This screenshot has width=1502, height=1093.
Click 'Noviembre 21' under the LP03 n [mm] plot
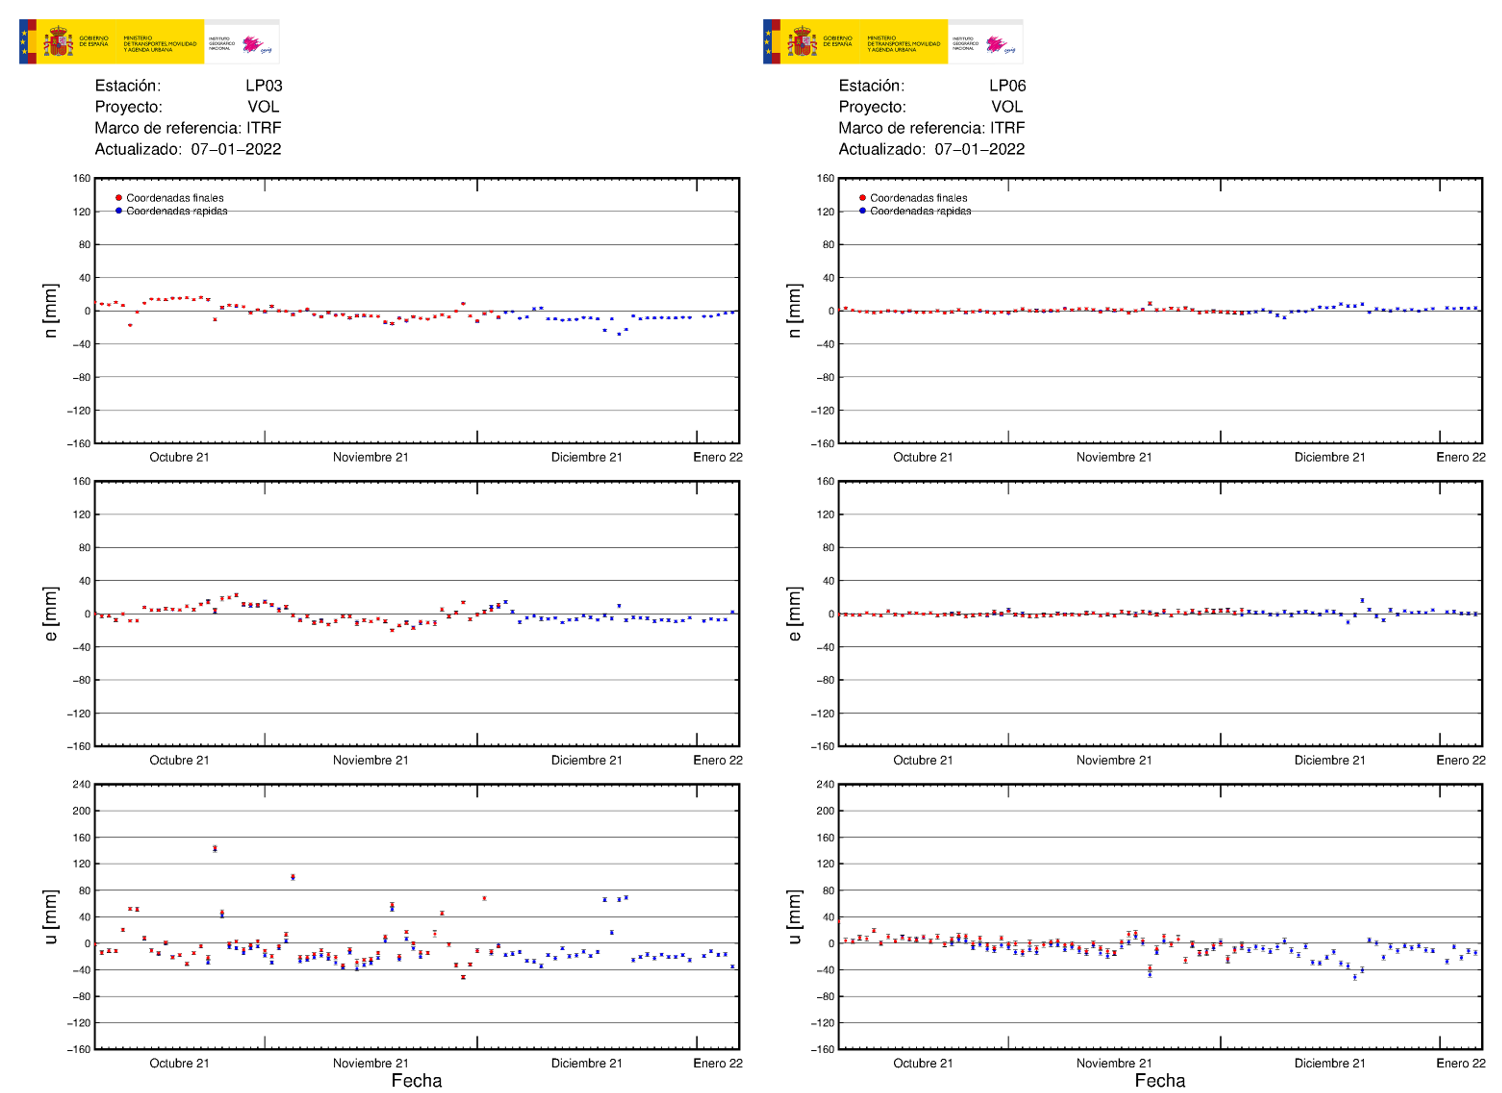pyautogui.click(x=370, y=457)
